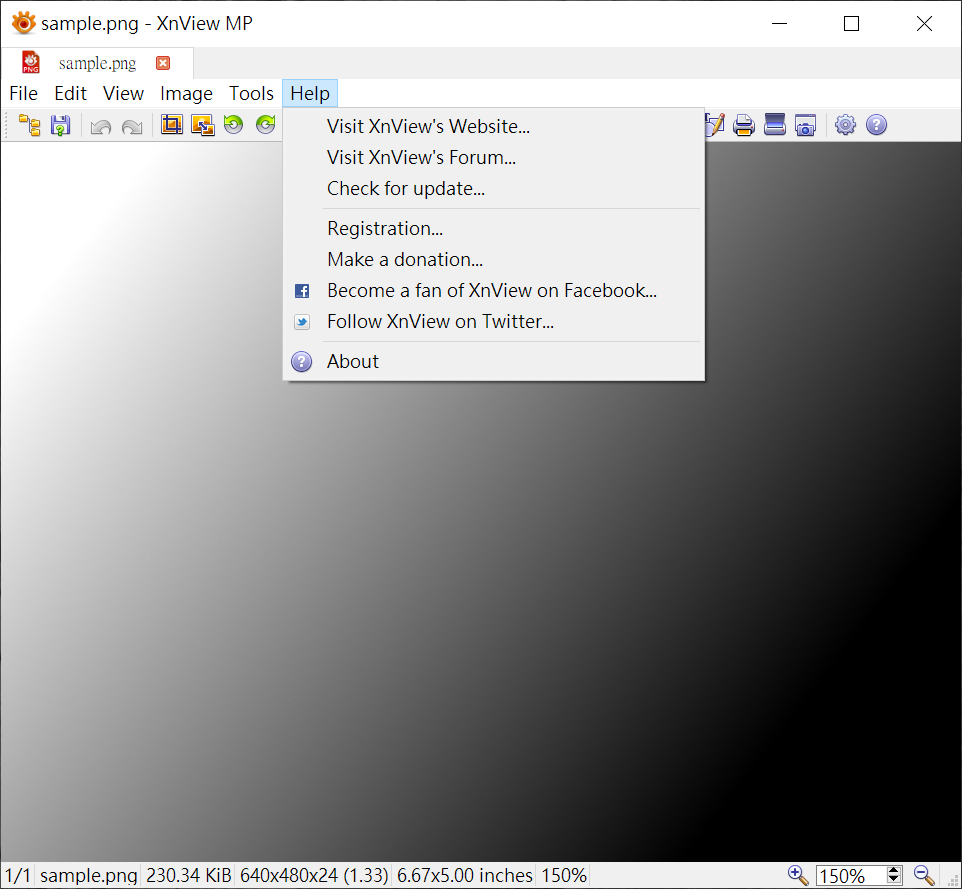Maximize the XnView MP window
This screenshot has height=889, width=962.
point(851,23)
